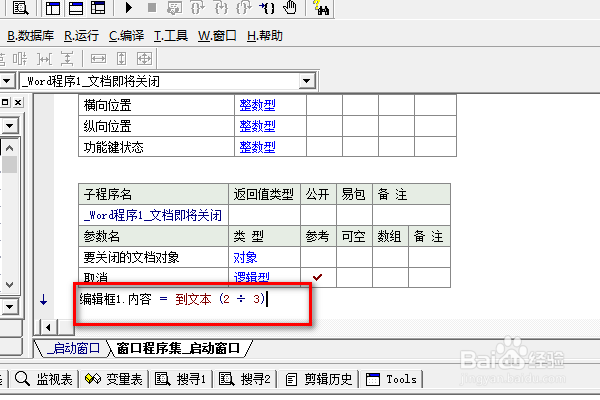
Task: Click the grey stop-program square icon
Action: click(x=152, y=7)
